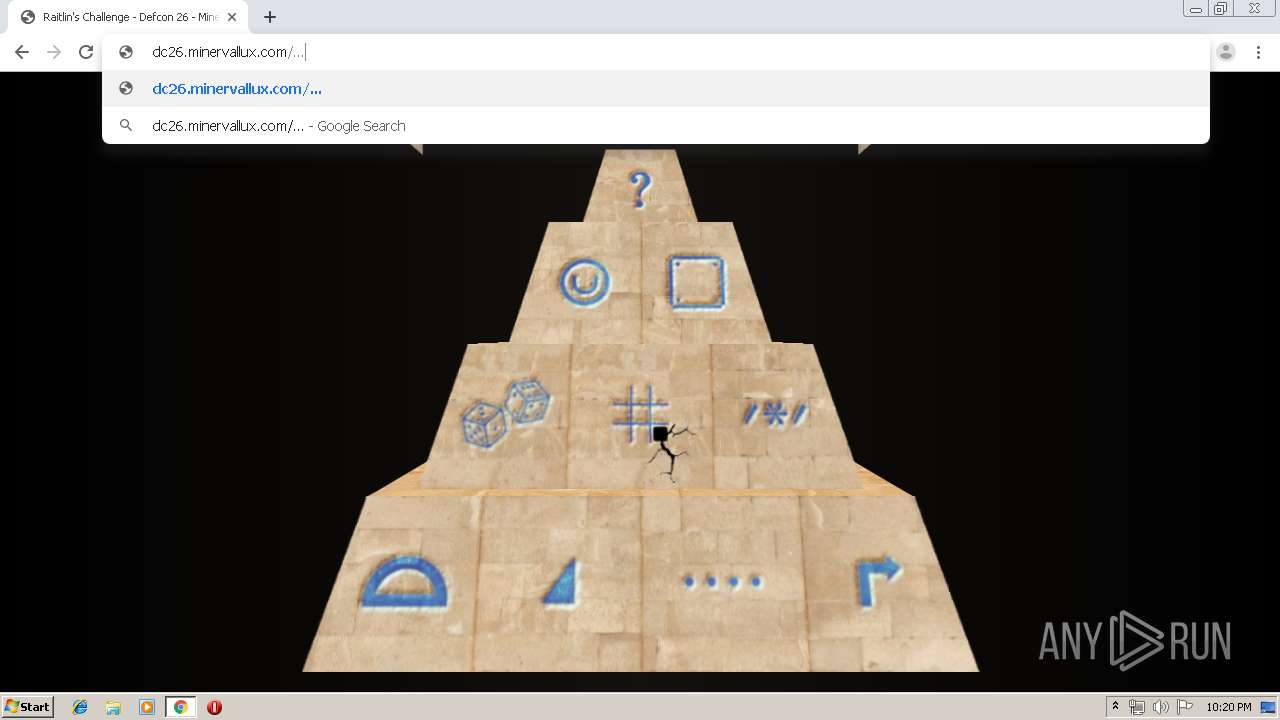Select the circled U symbol on pyramid

point(584,282)
